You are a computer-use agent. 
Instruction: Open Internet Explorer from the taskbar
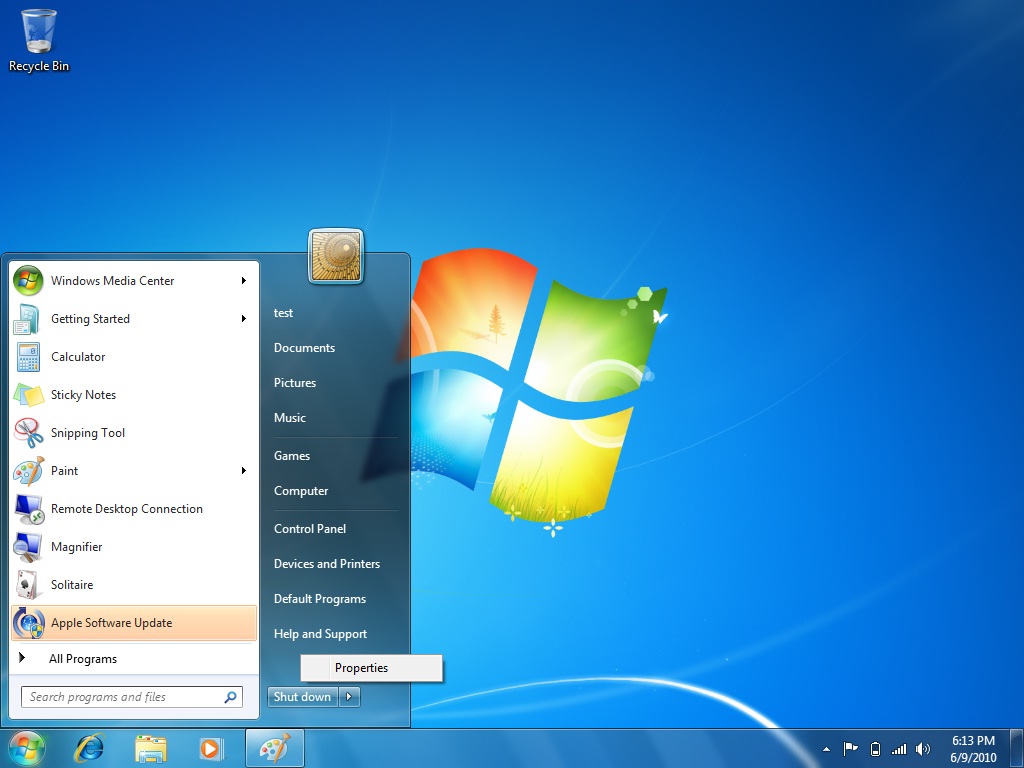(x=89, y=748)
